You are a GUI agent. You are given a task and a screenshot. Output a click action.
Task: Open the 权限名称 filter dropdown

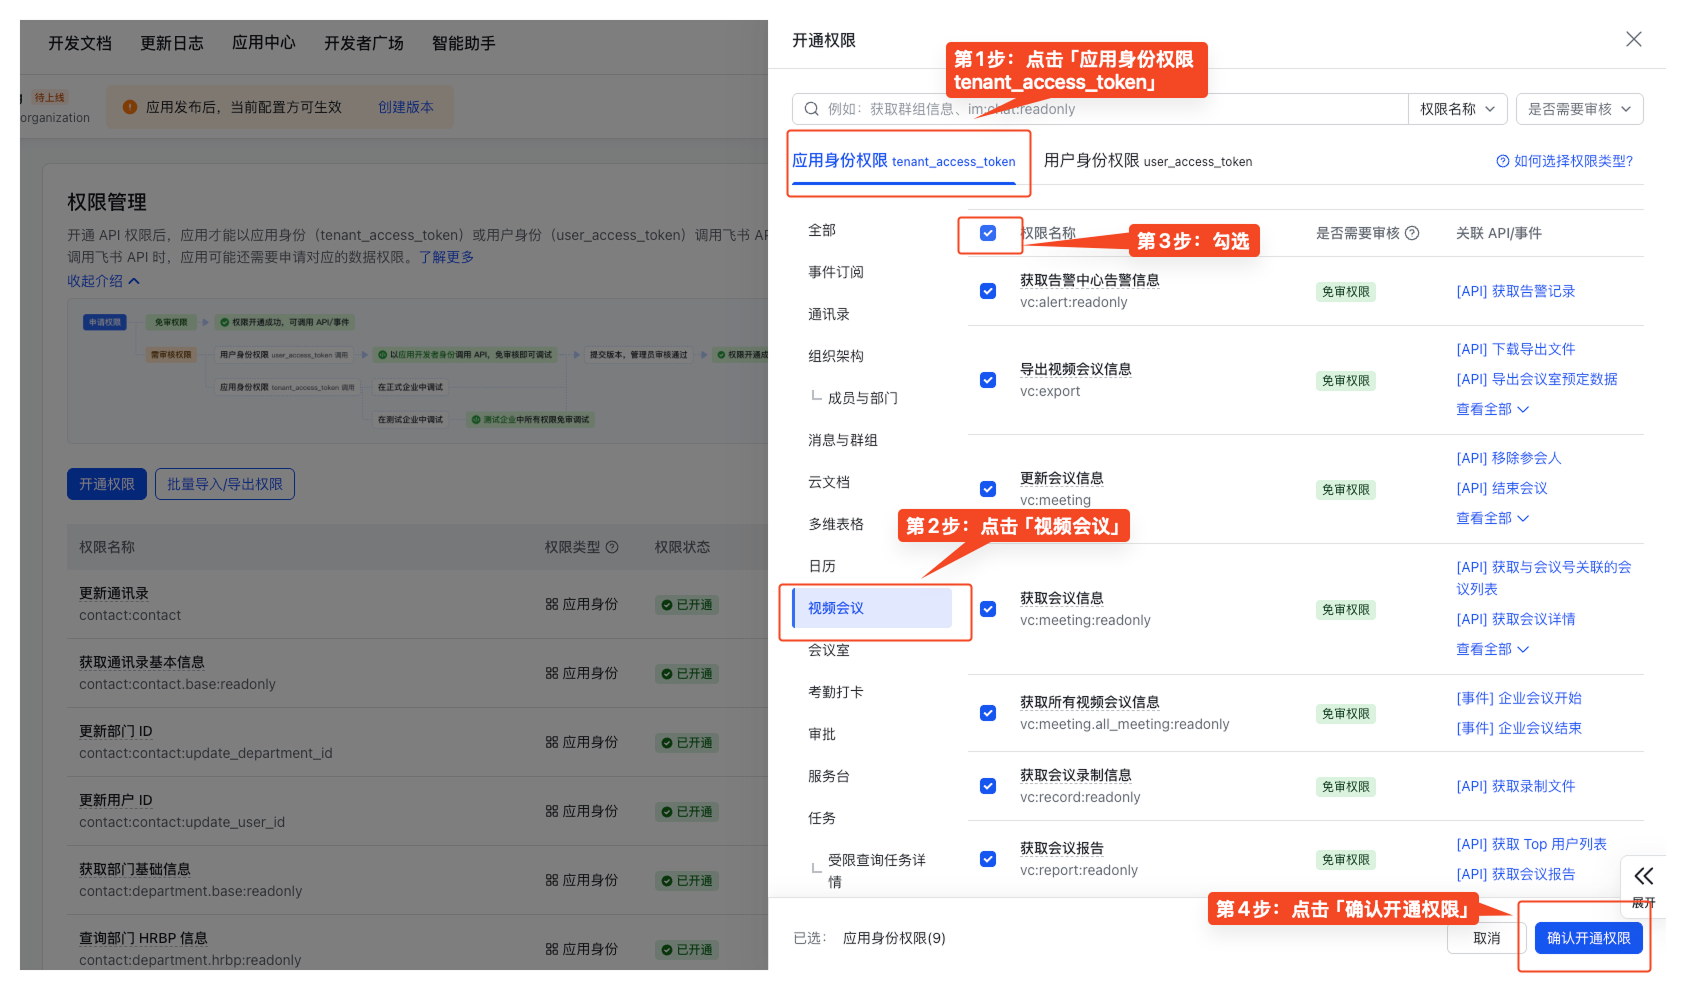coord(1457,109)
